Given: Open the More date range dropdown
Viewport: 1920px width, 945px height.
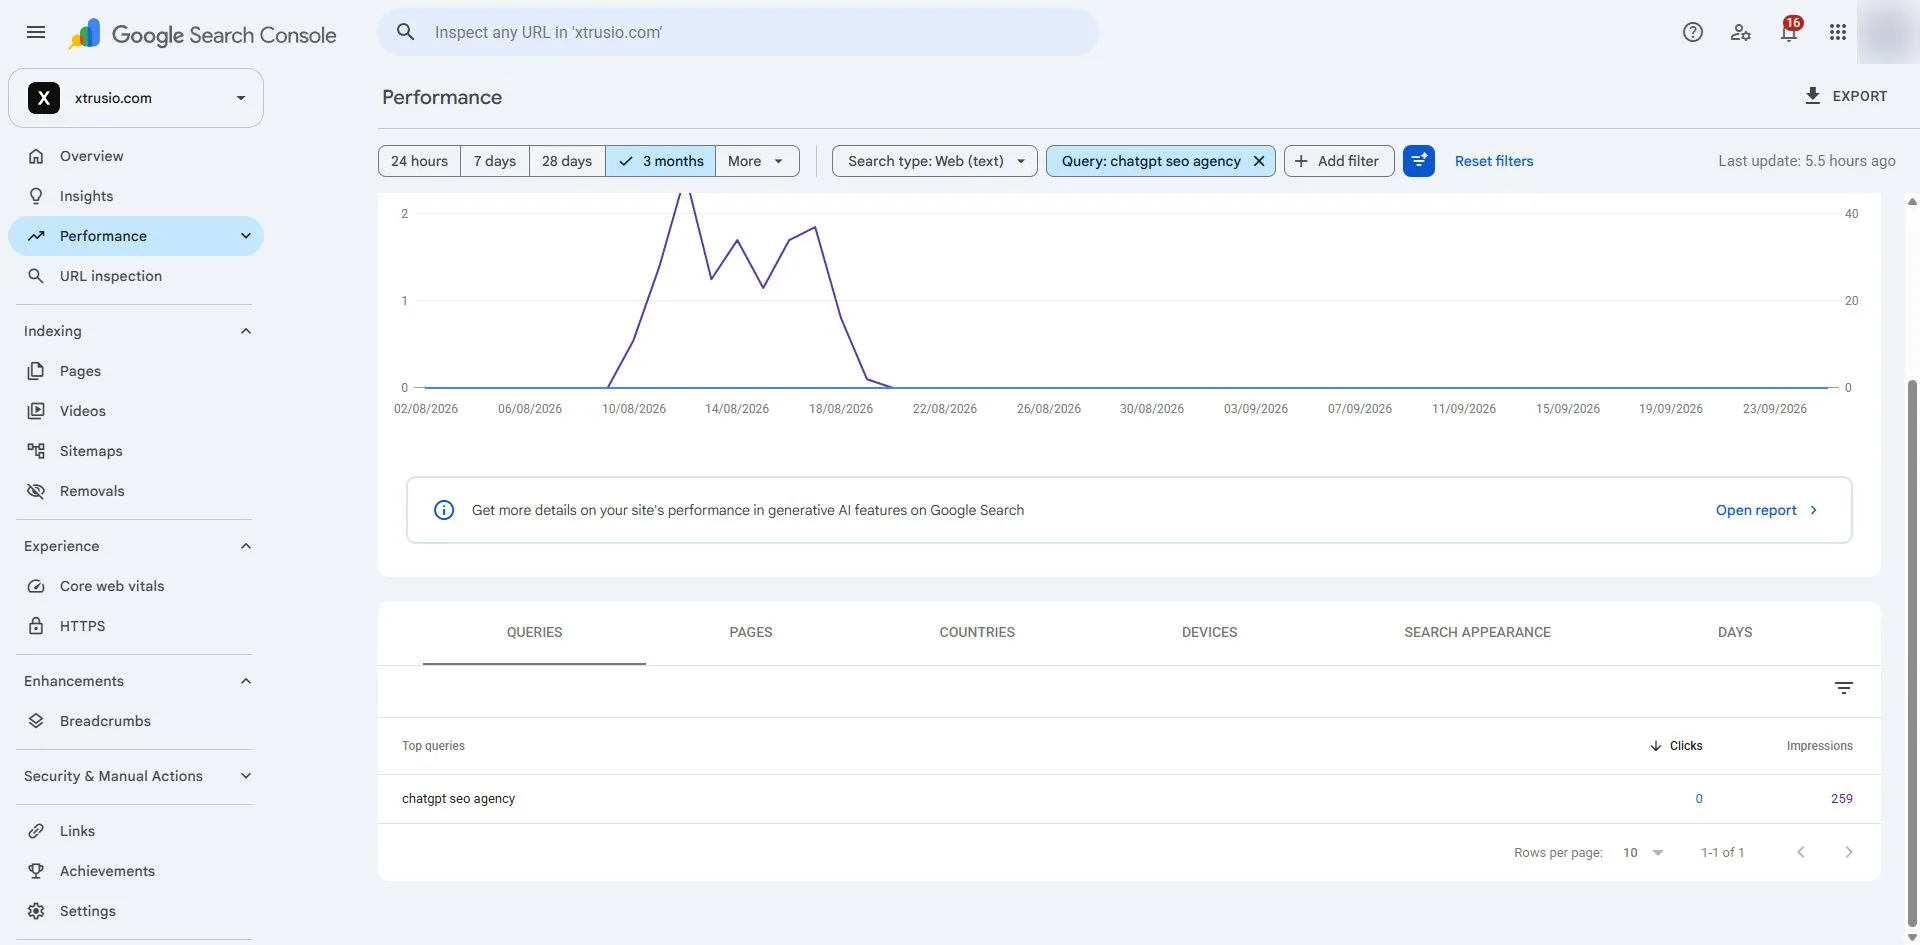Looking at the screenshot, I should [x=757, y=161].
